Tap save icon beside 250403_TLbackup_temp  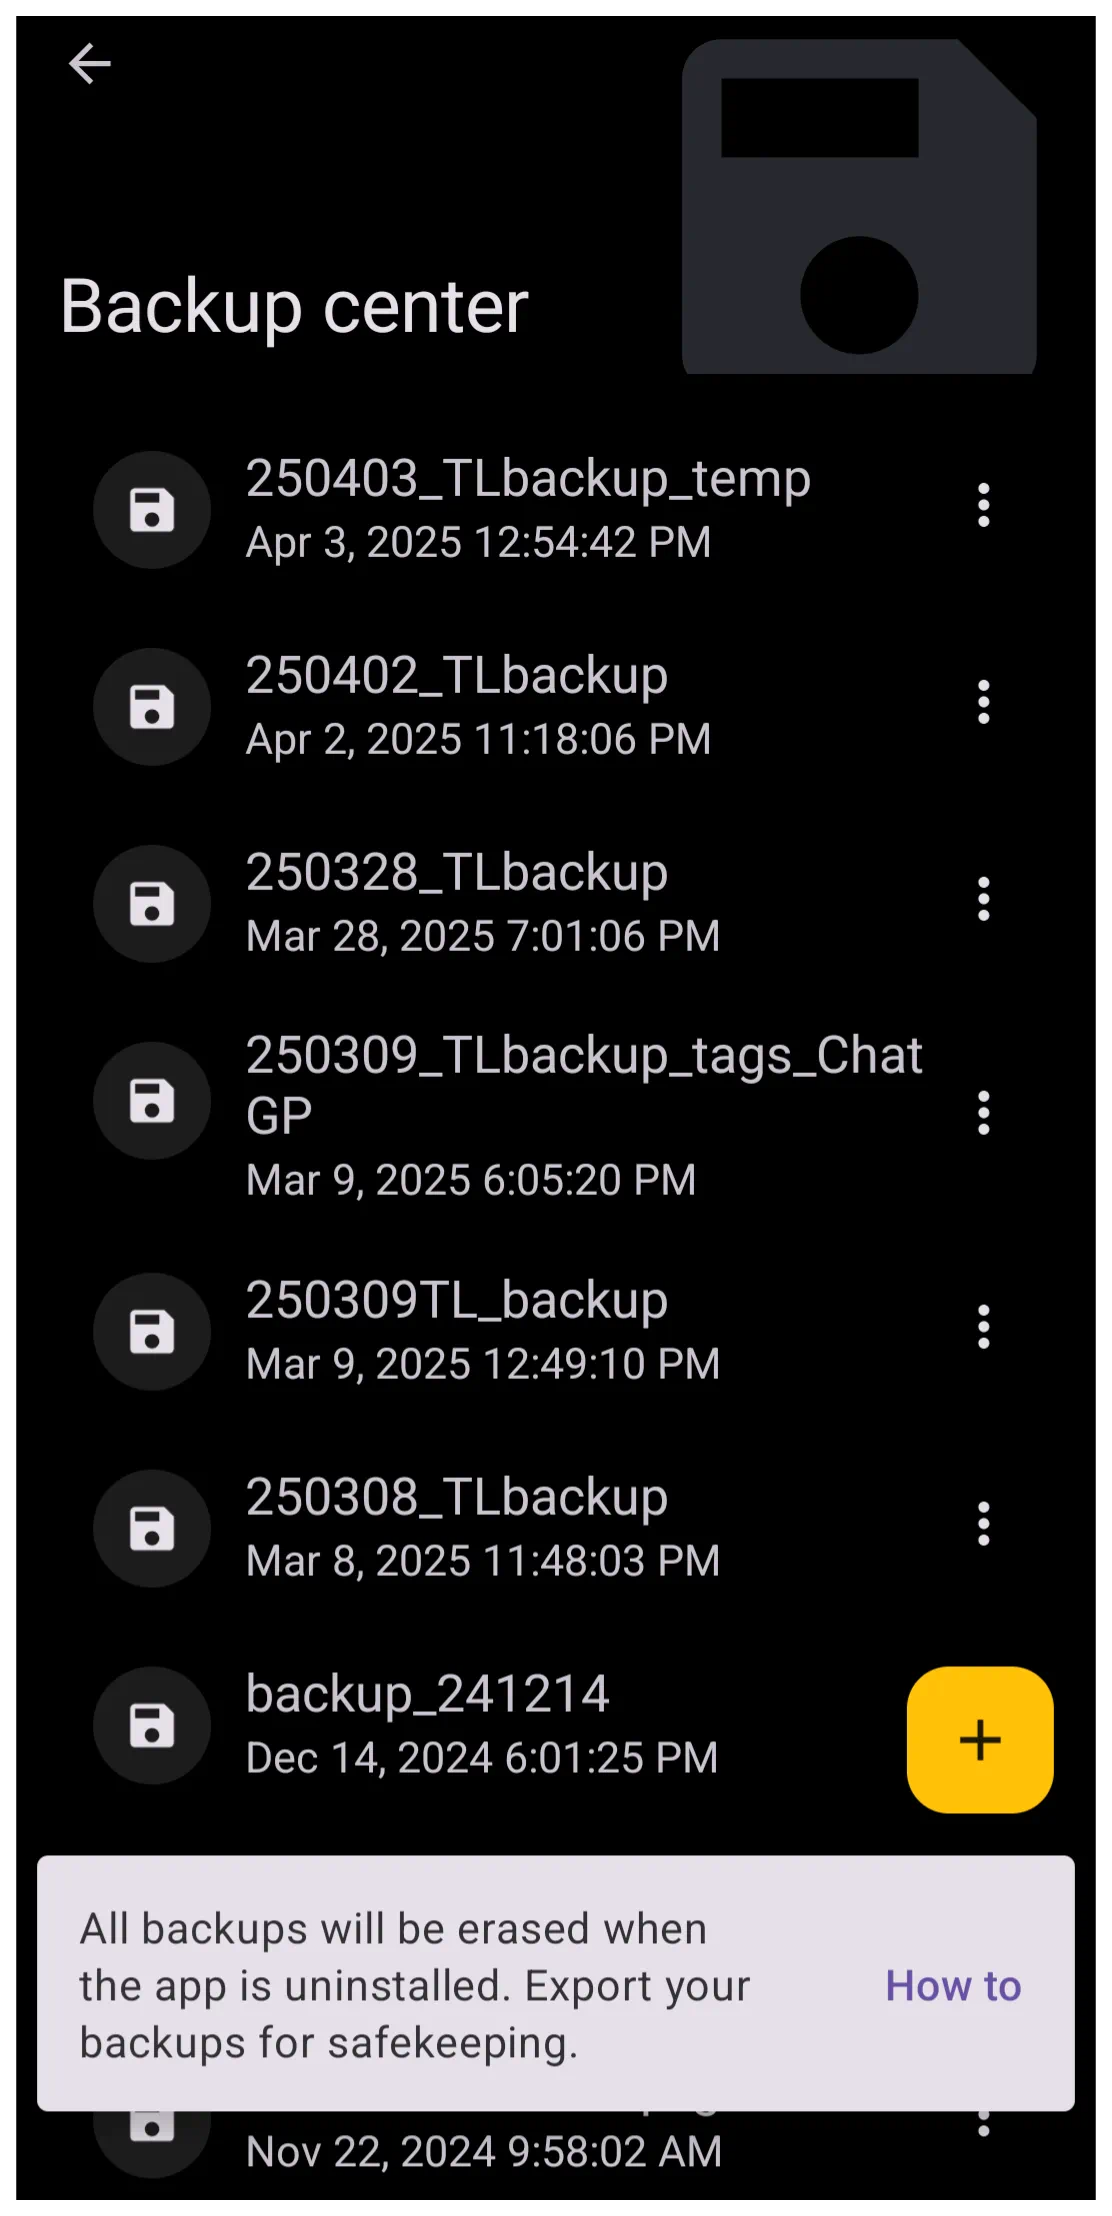[x=152, y=510]
